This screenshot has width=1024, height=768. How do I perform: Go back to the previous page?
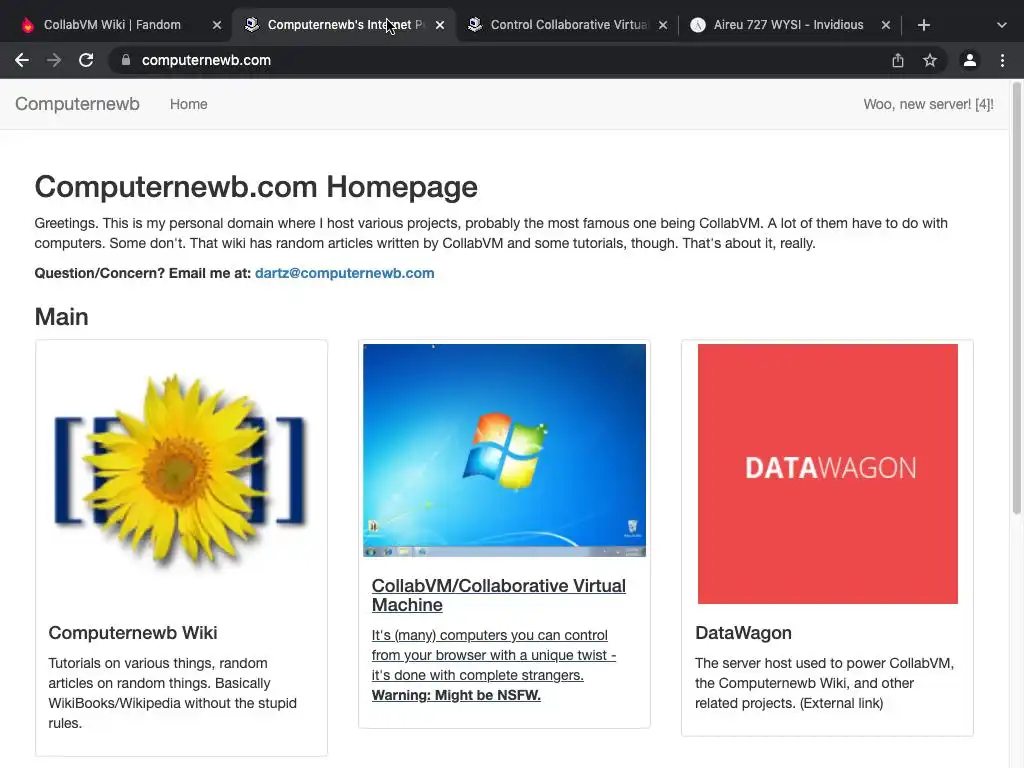click(22, 60)
